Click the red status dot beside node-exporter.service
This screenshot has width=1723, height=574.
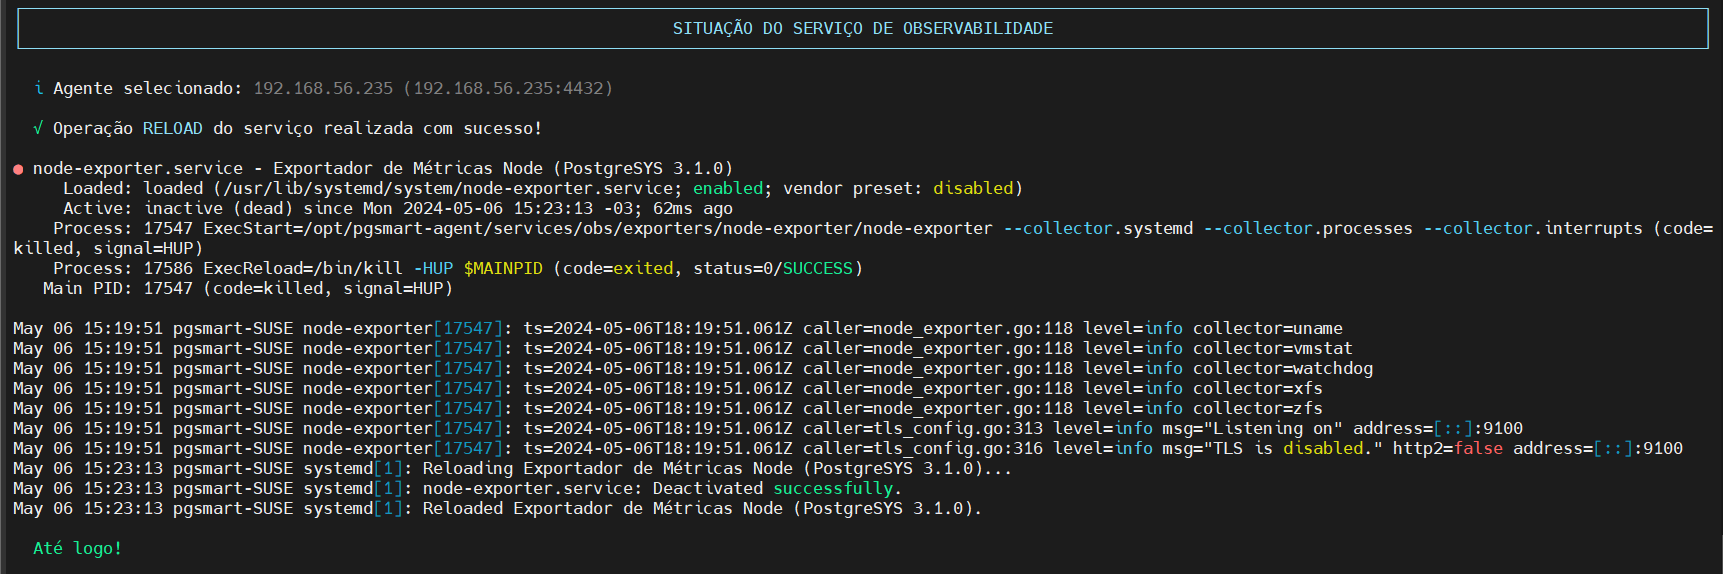tap(18, 169)
